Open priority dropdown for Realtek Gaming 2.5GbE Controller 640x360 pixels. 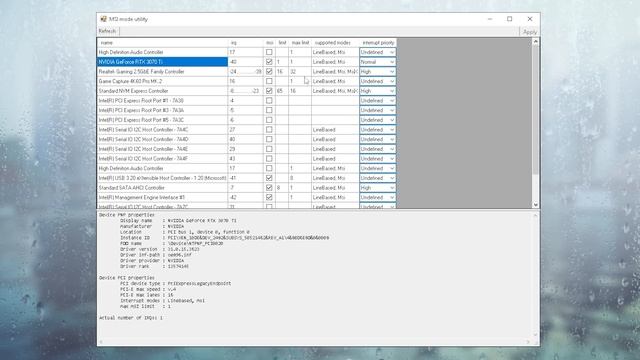pyautogui.click(x=378, y=71)
